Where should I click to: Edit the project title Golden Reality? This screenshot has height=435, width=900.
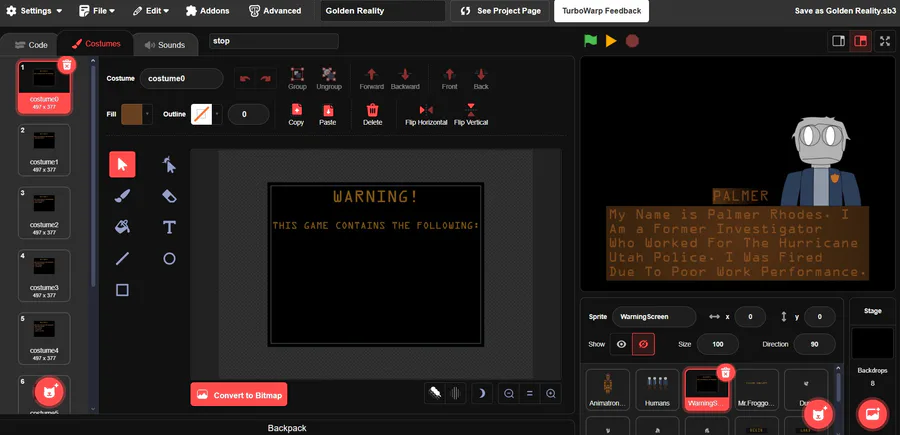tap(383, 10)
